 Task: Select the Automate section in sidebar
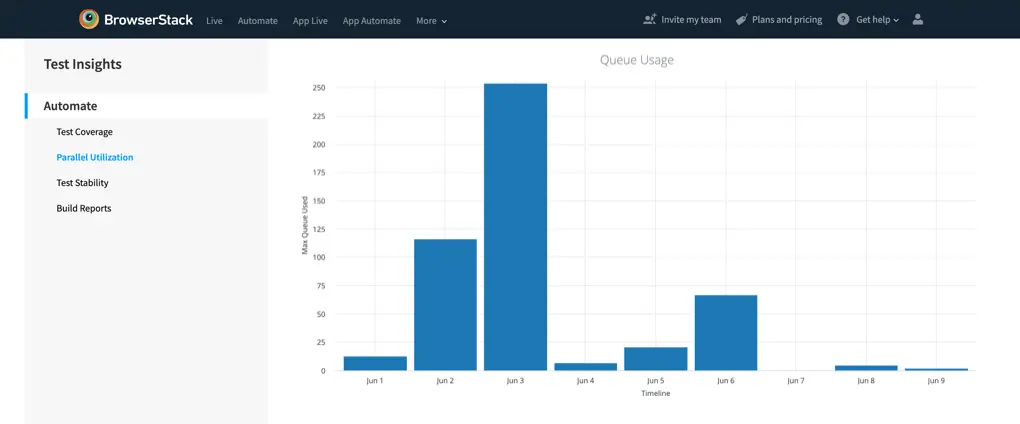[70, 106]
